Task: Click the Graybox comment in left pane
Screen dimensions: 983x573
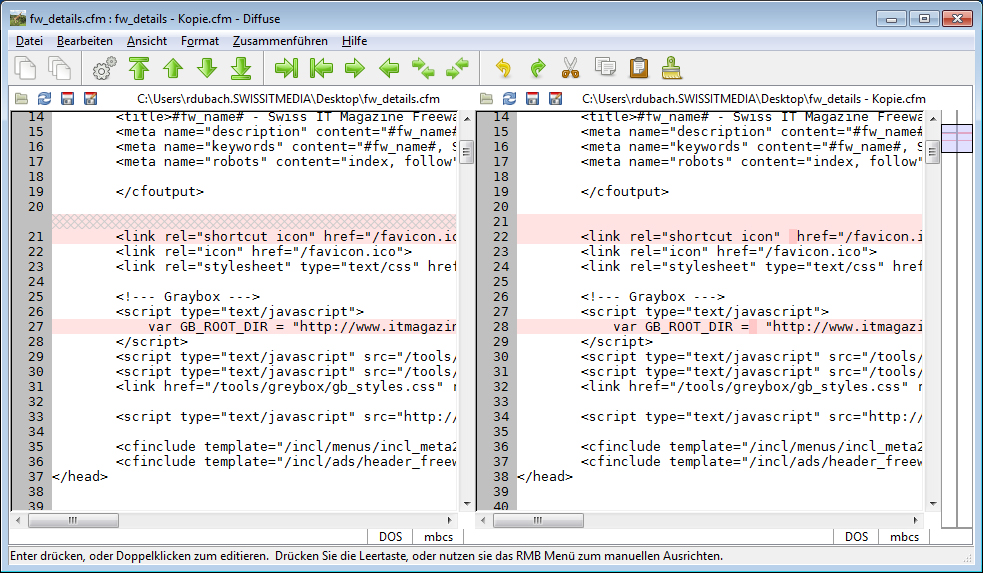Action: point(187,297)
